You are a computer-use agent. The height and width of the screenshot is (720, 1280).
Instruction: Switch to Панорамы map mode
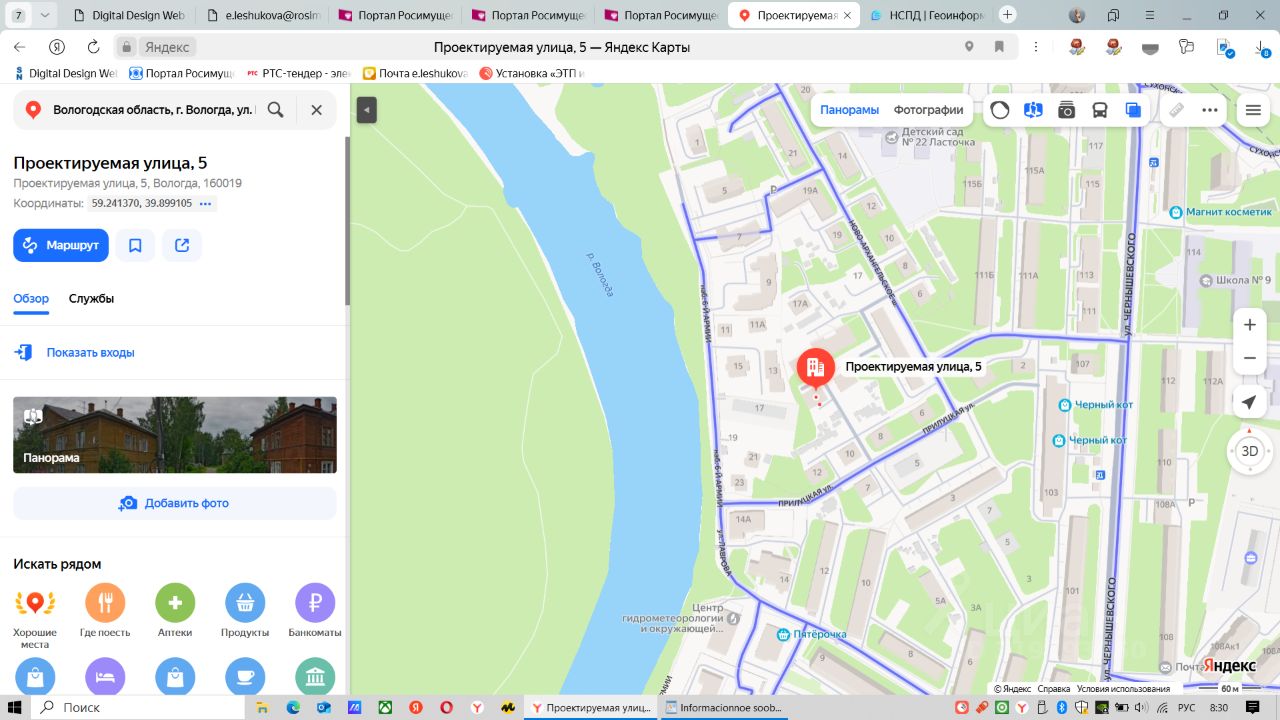click(849, 110)
